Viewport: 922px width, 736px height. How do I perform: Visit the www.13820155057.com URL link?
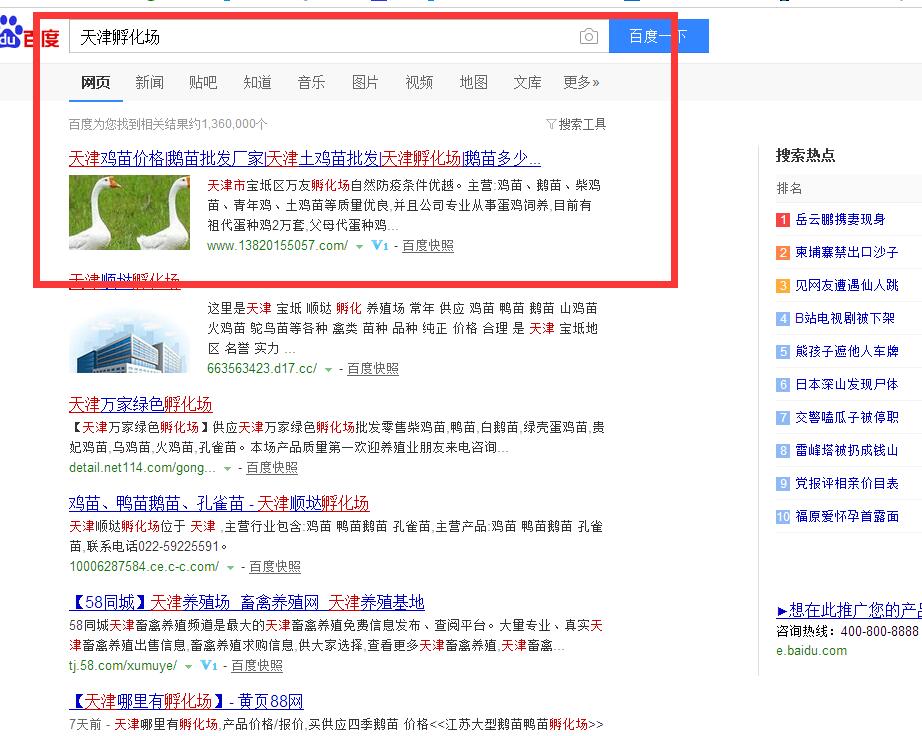[x=278, y=246]
